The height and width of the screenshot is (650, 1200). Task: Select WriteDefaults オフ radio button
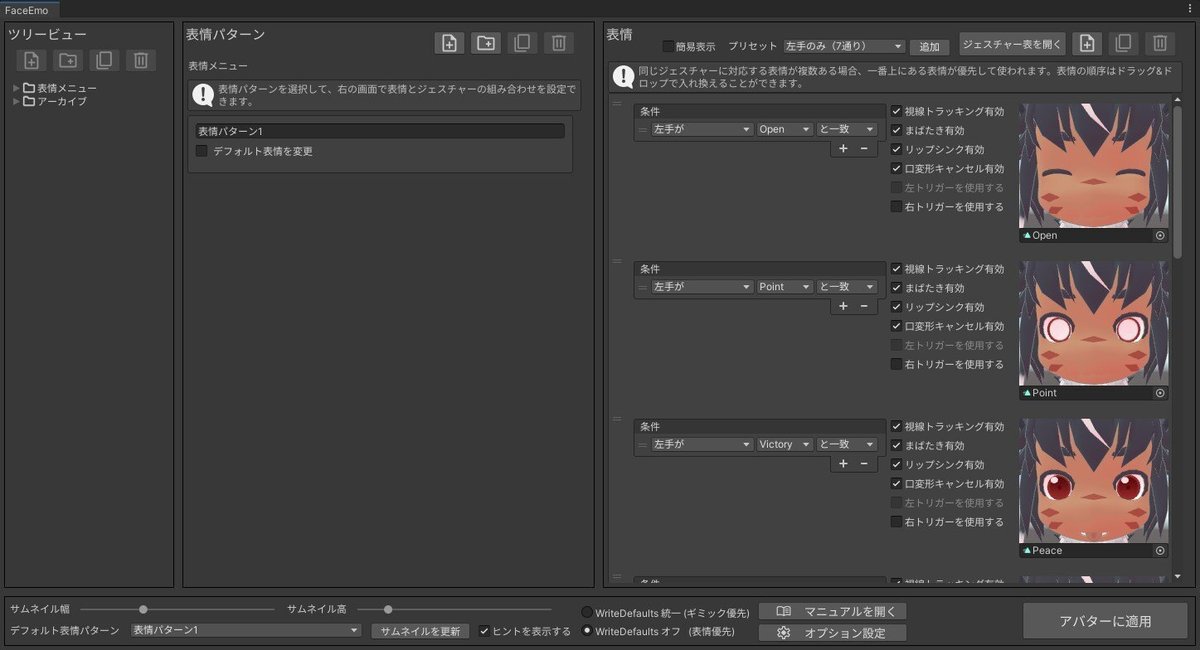[x=587, y=631]
